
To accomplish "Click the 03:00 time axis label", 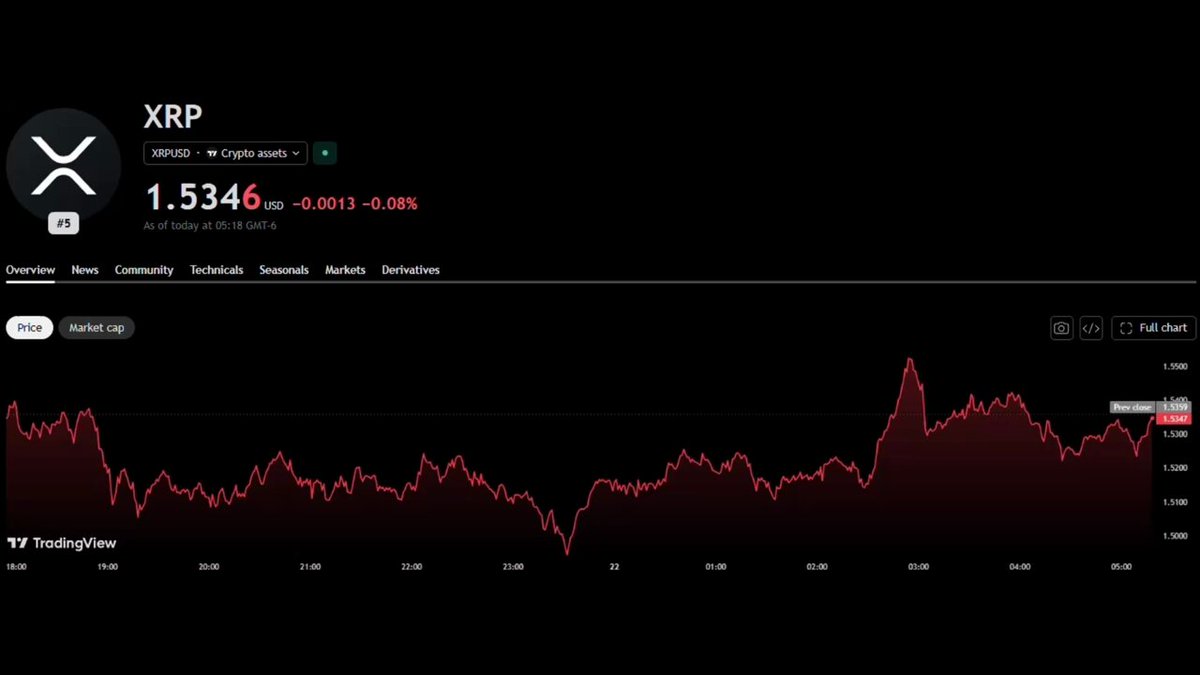I will pyautogui.click(x=918, y=567).
